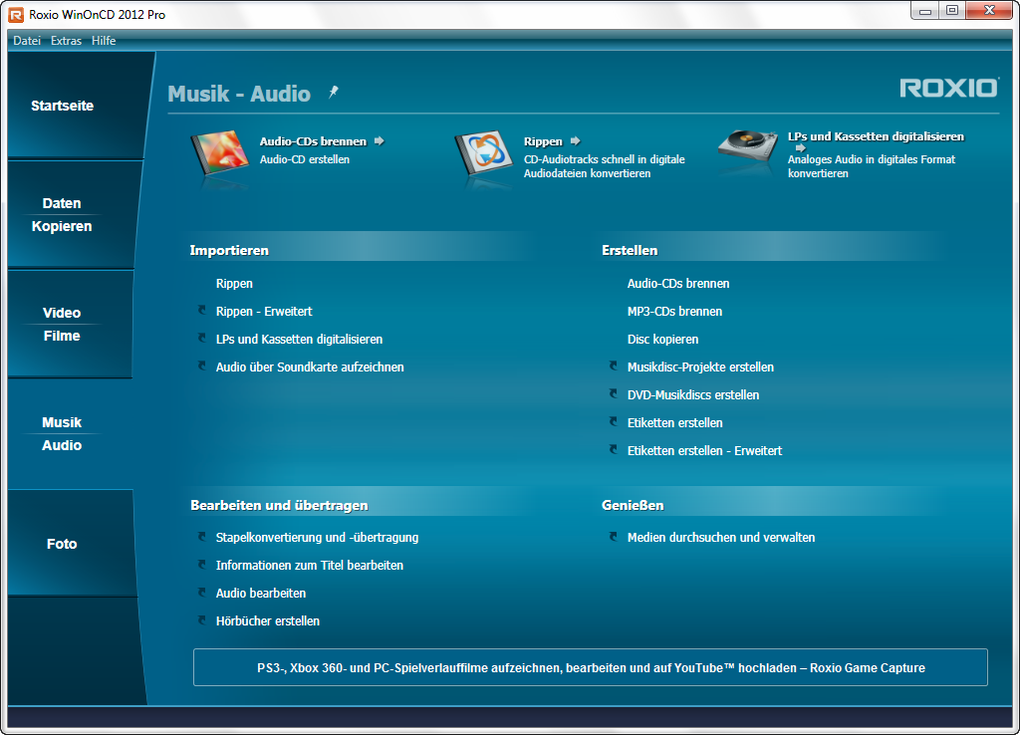Viewport: 1020px width, 735px height.
Task: Click launch icon beside Audio über Soundkarte aufzeichnen
Action: click(202, 366)
